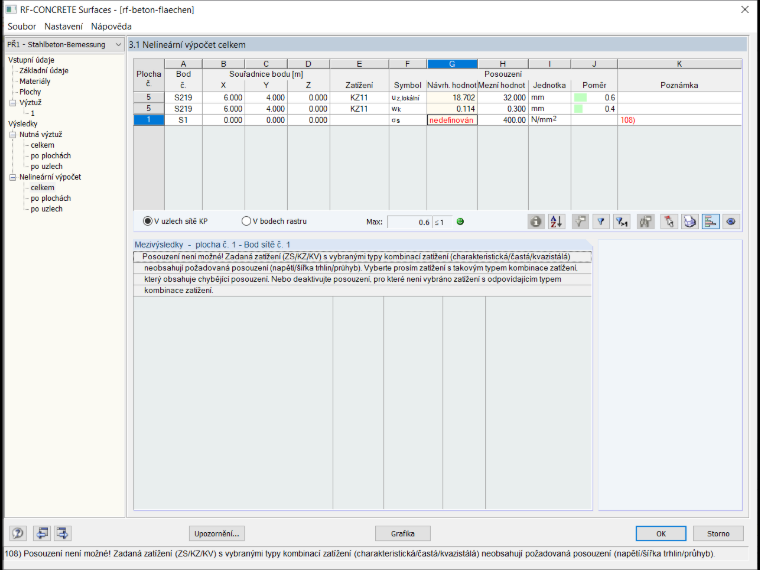The image size is (760, 570).
Task: Open 'celkem' under Nutná výztuž
Action: coord(42,145)
